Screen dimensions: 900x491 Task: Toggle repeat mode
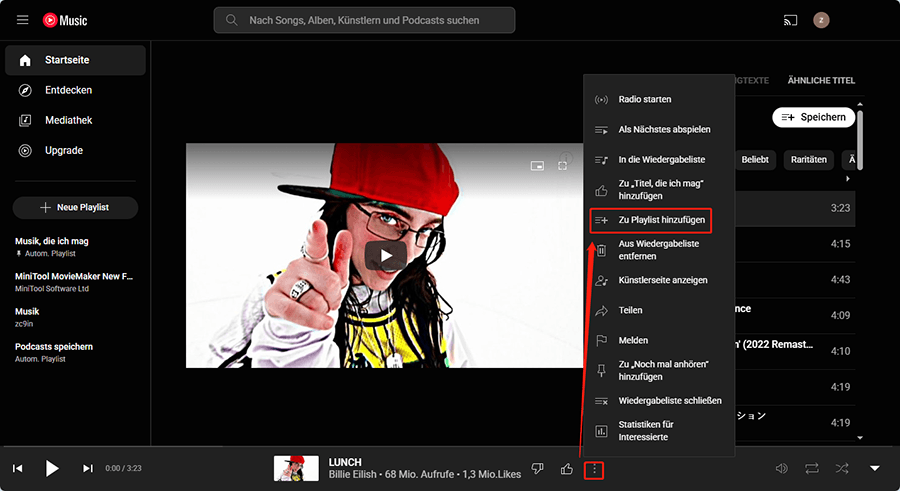pos(812,469)
